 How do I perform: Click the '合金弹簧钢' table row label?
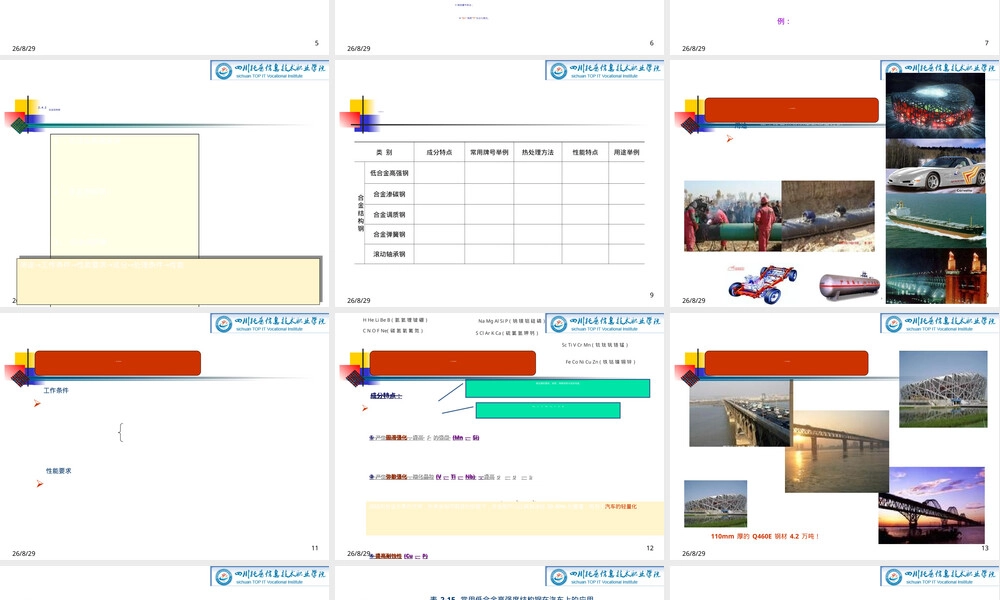pos(389,235)
